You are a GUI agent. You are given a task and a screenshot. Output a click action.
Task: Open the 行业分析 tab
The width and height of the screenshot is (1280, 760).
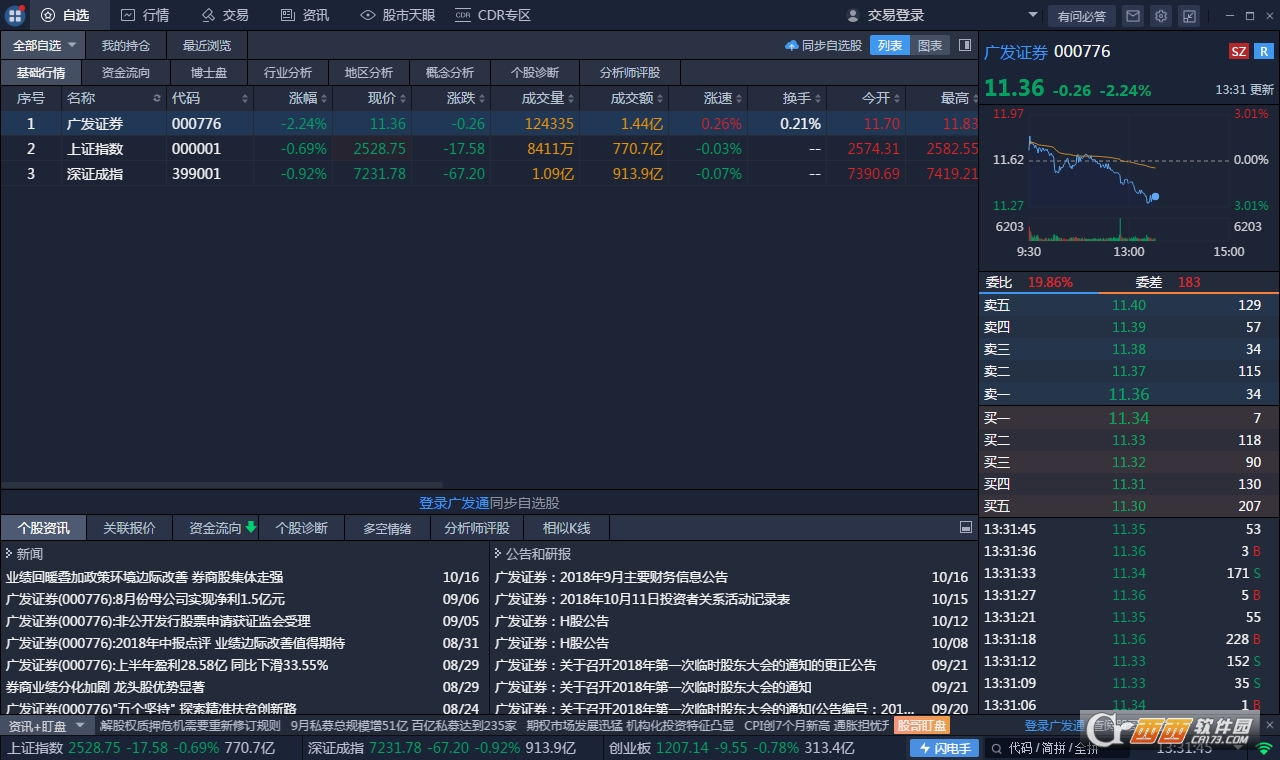[x=288, y=73]
